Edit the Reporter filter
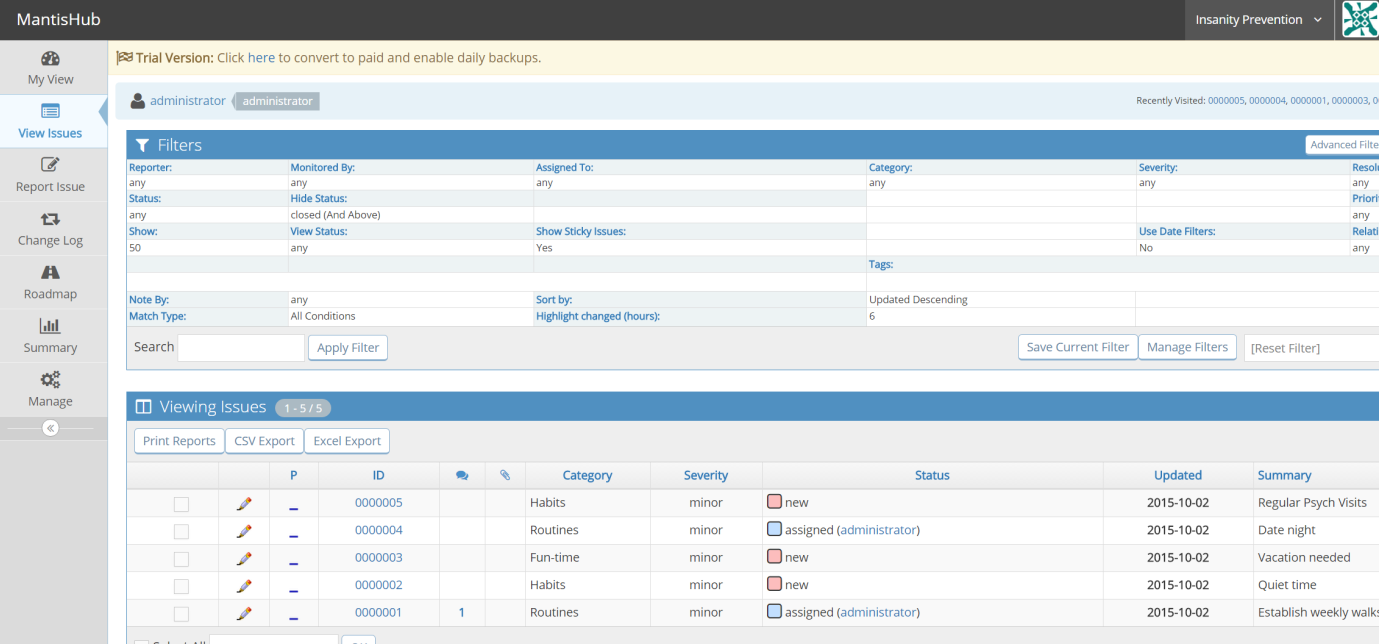Image resolution: width=1379 pixels, height=644 pixels. (x=151, y=168)
